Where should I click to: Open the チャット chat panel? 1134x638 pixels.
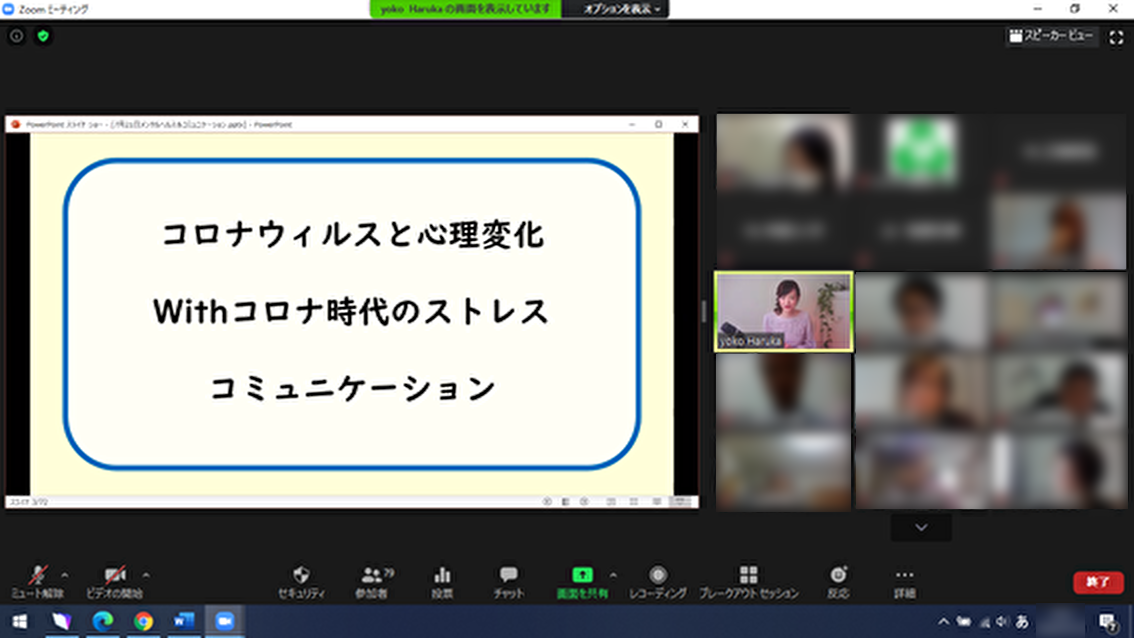coord(509,581)
